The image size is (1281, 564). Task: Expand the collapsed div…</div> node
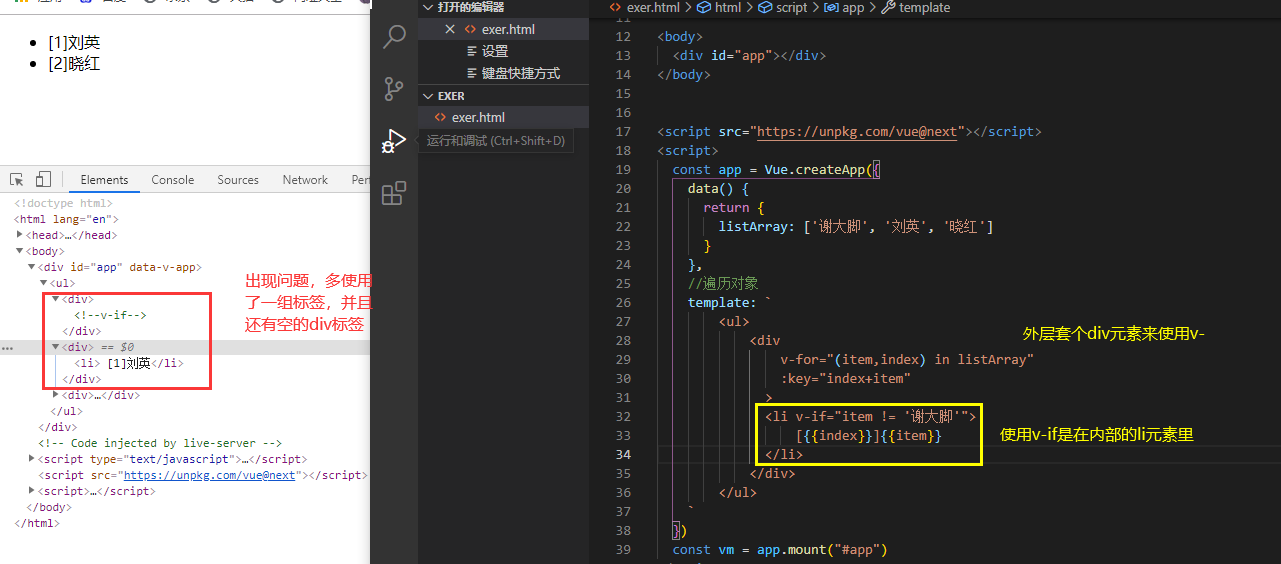(x=56, y=395)
